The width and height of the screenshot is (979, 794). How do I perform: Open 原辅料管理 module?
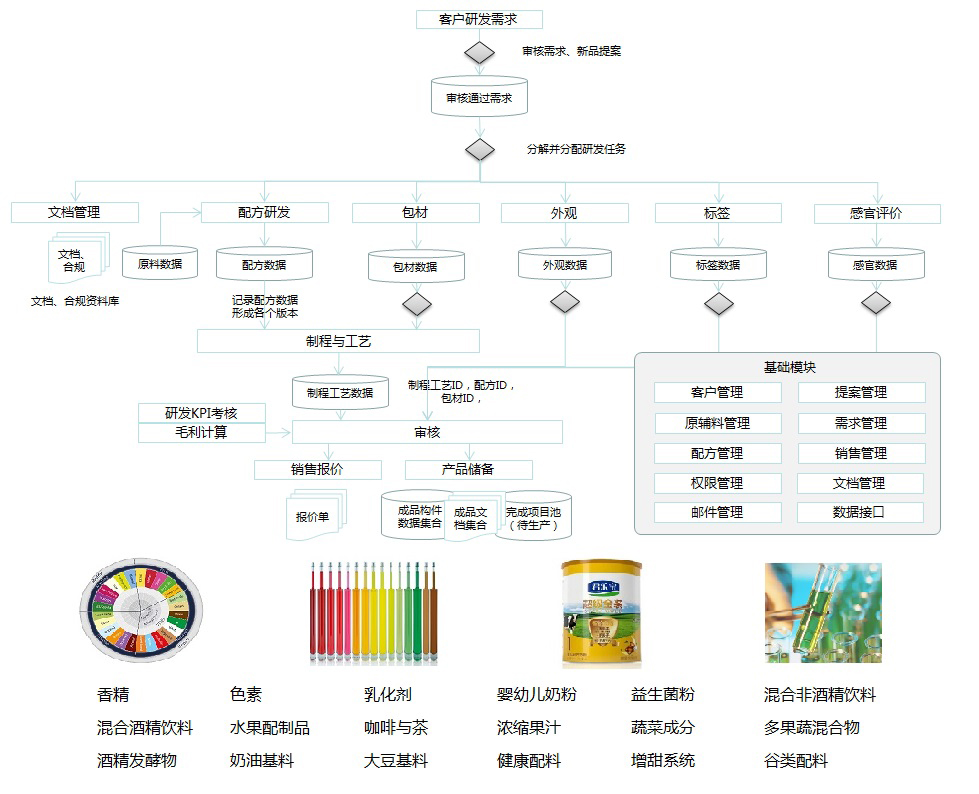718,423
